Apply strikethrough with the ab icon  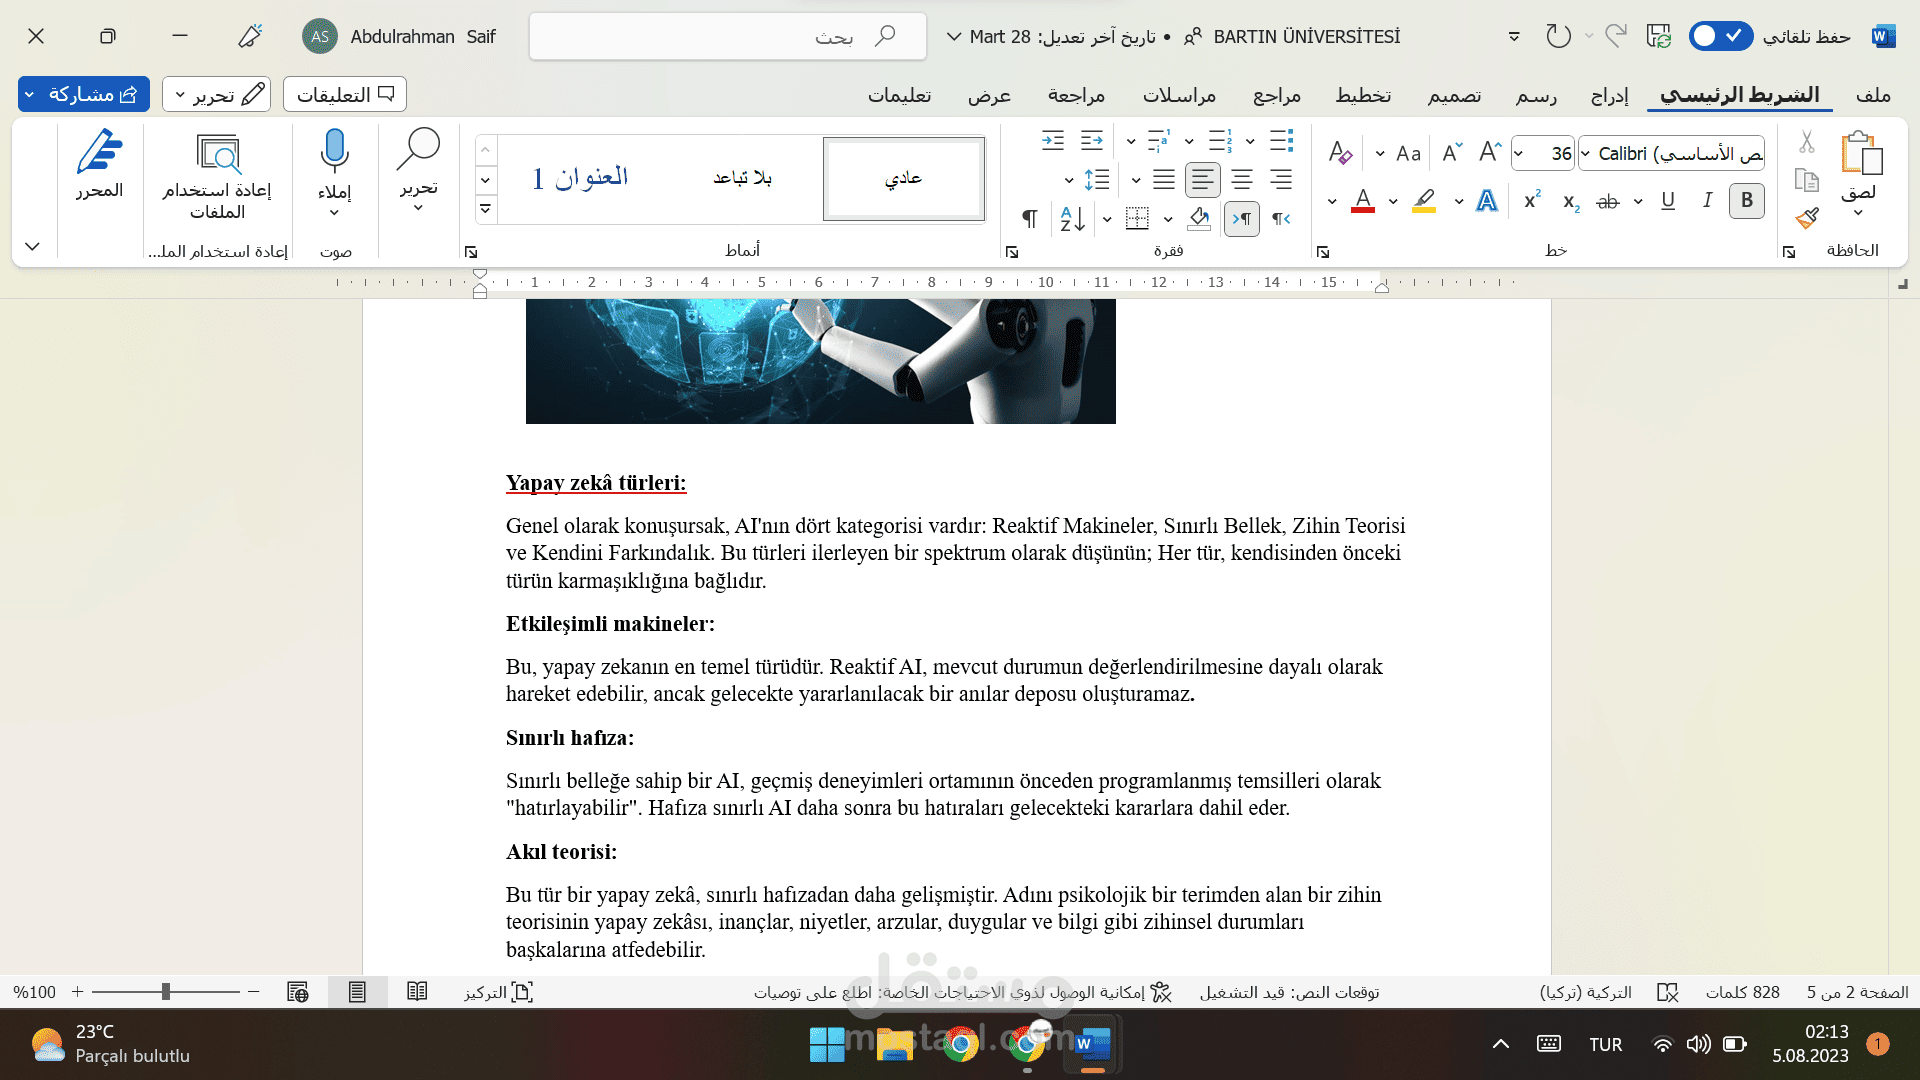coord(1607,201)
